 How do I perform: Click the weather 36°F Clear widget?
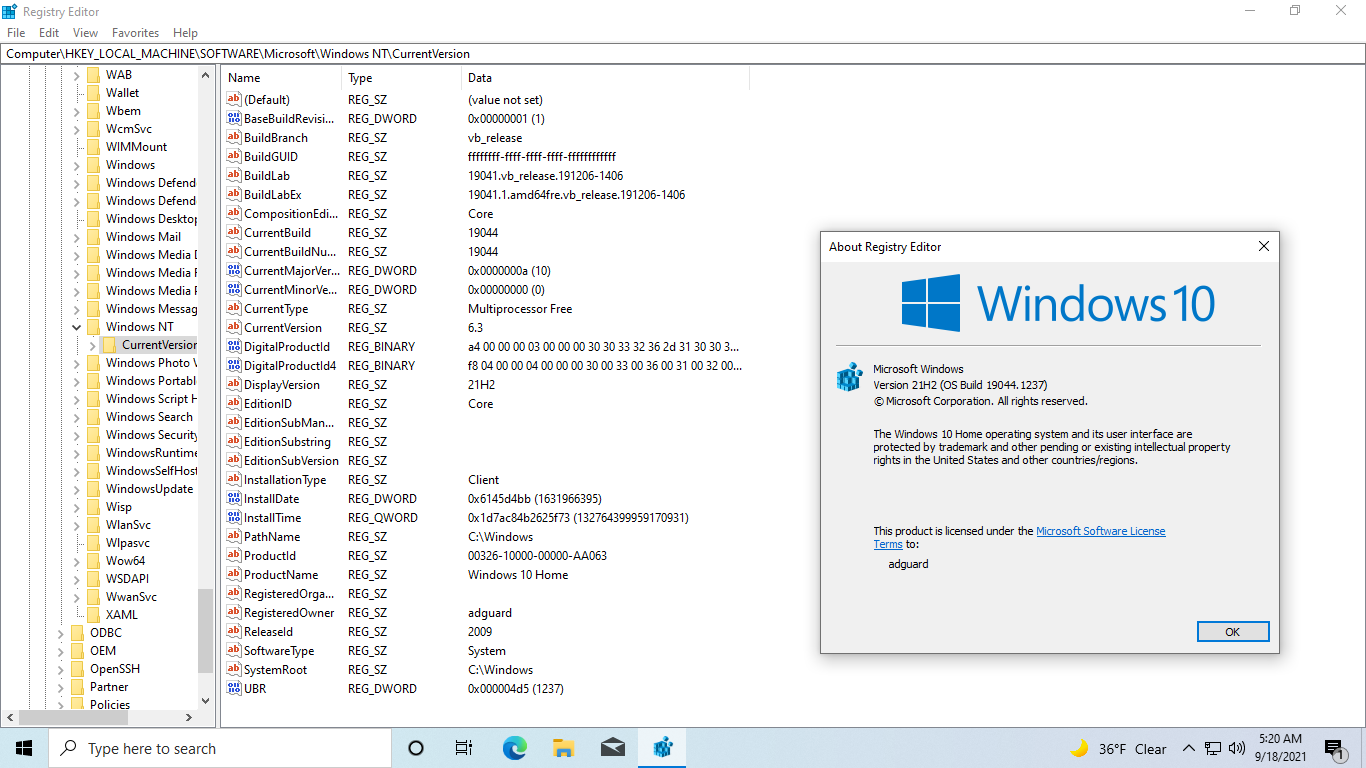(1118, 748)
